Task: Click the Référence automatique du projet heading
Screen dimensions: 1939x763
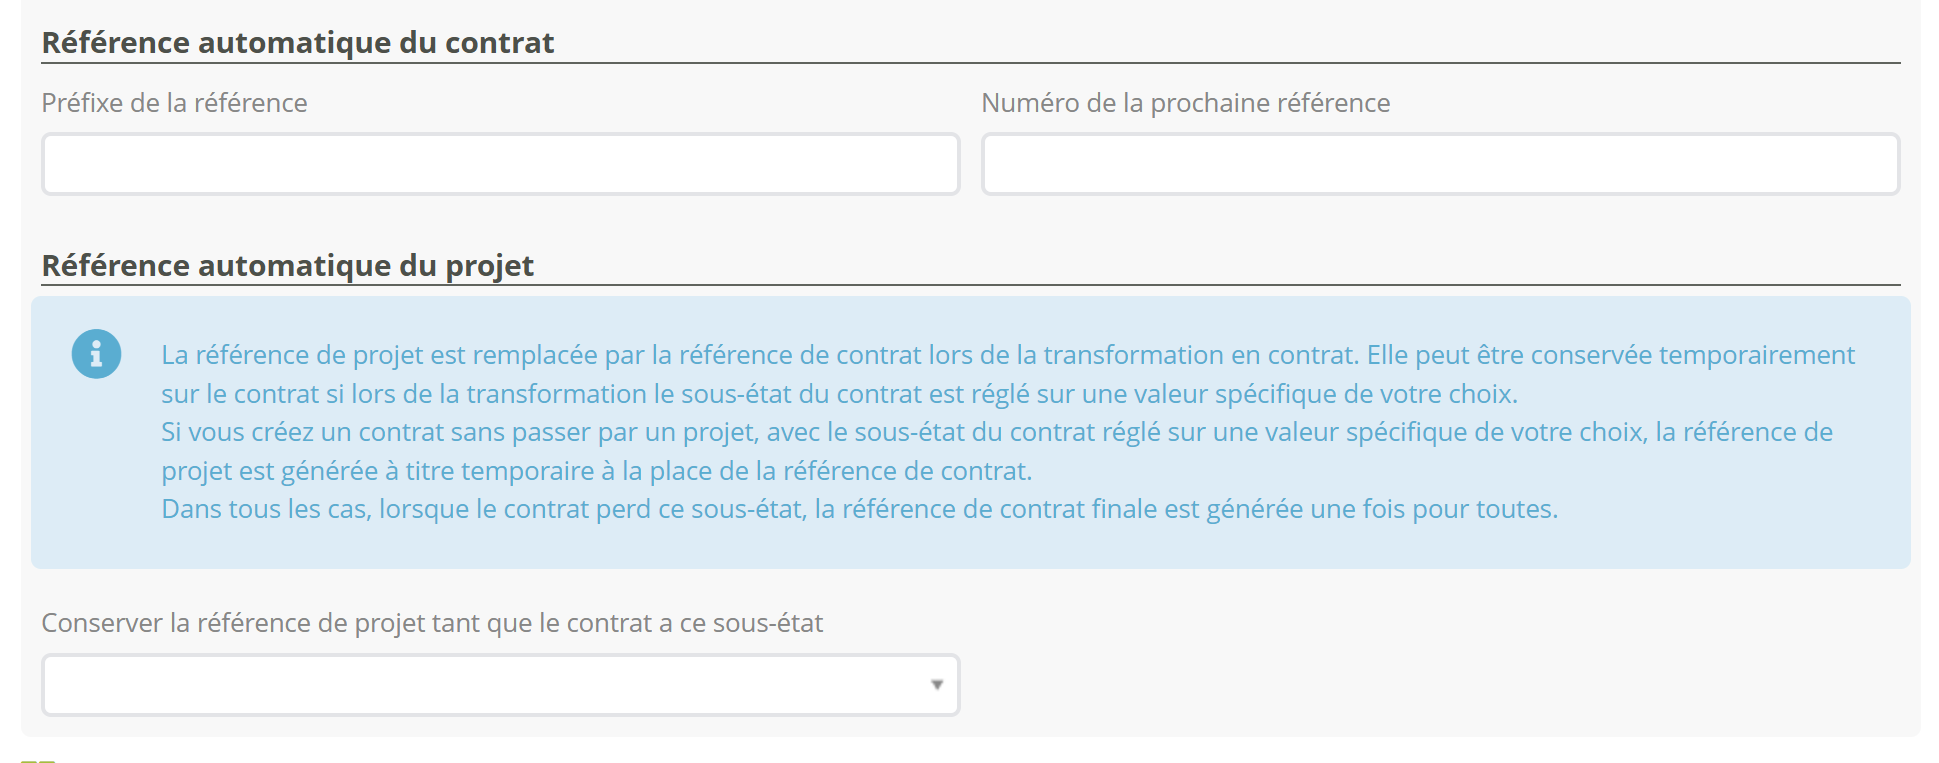Action: 288,266
